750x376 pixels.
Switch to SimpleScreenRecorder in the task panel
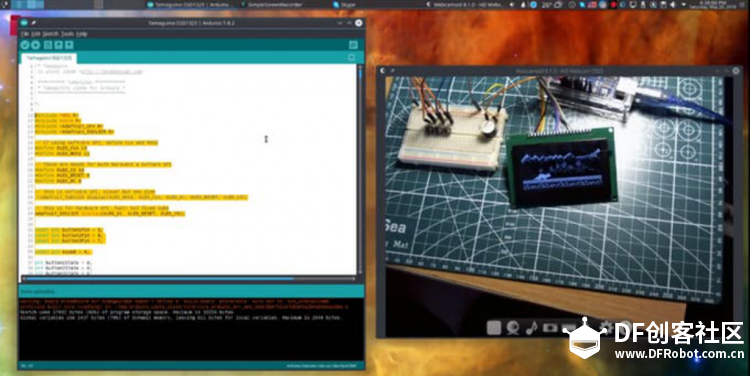(x=272, y=4)
